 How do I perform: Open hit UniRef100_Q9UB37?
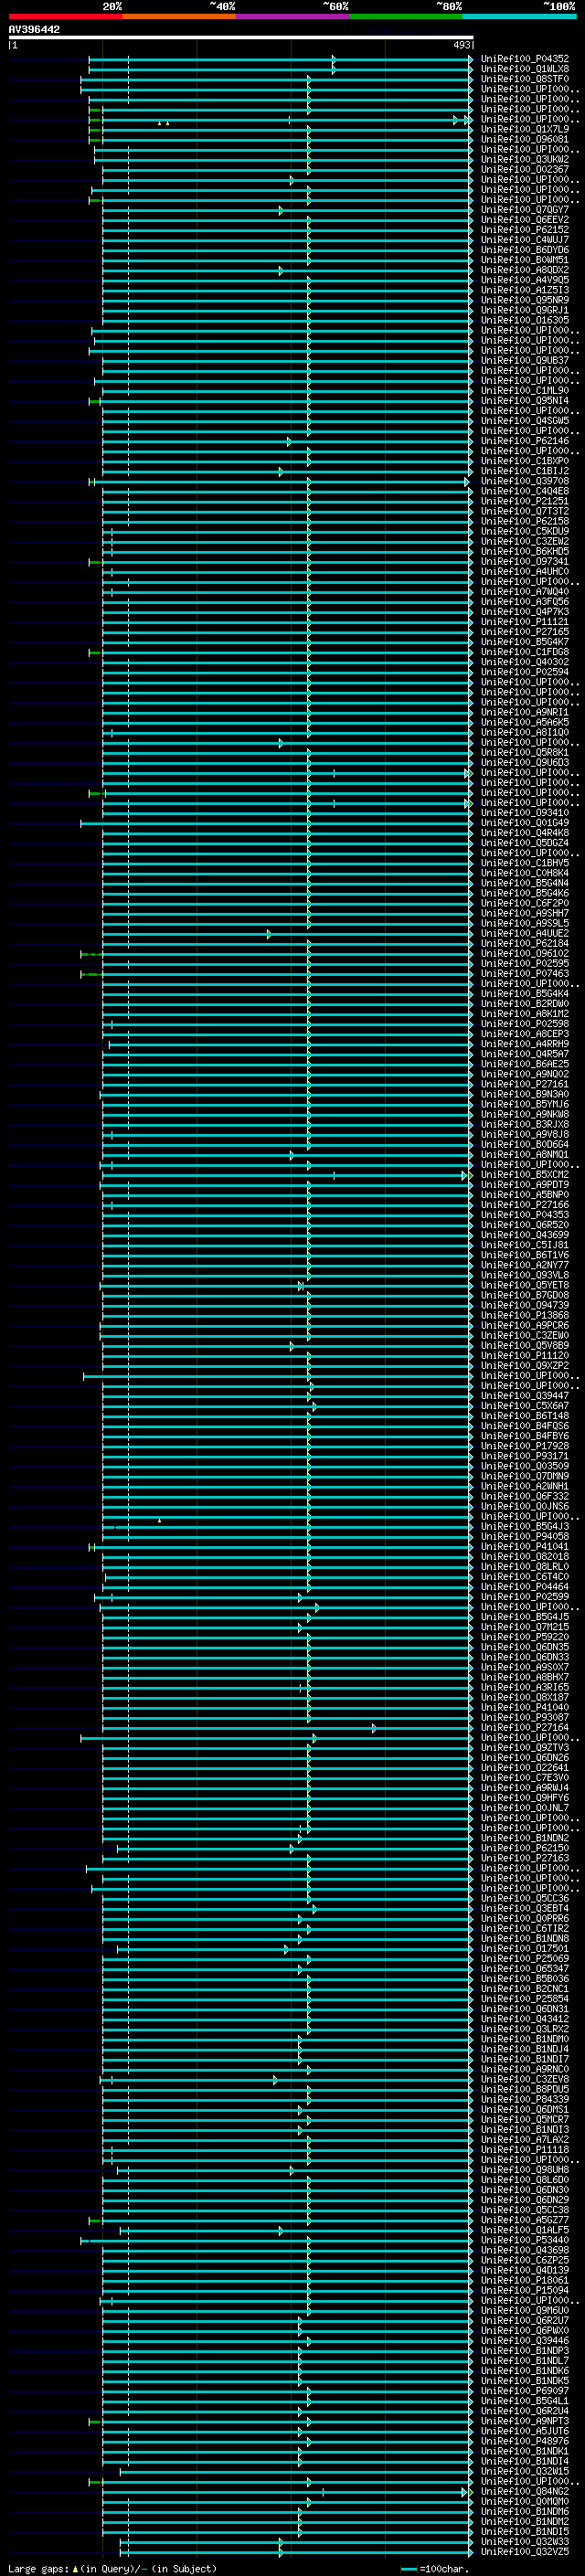click(x=525, y=361)
